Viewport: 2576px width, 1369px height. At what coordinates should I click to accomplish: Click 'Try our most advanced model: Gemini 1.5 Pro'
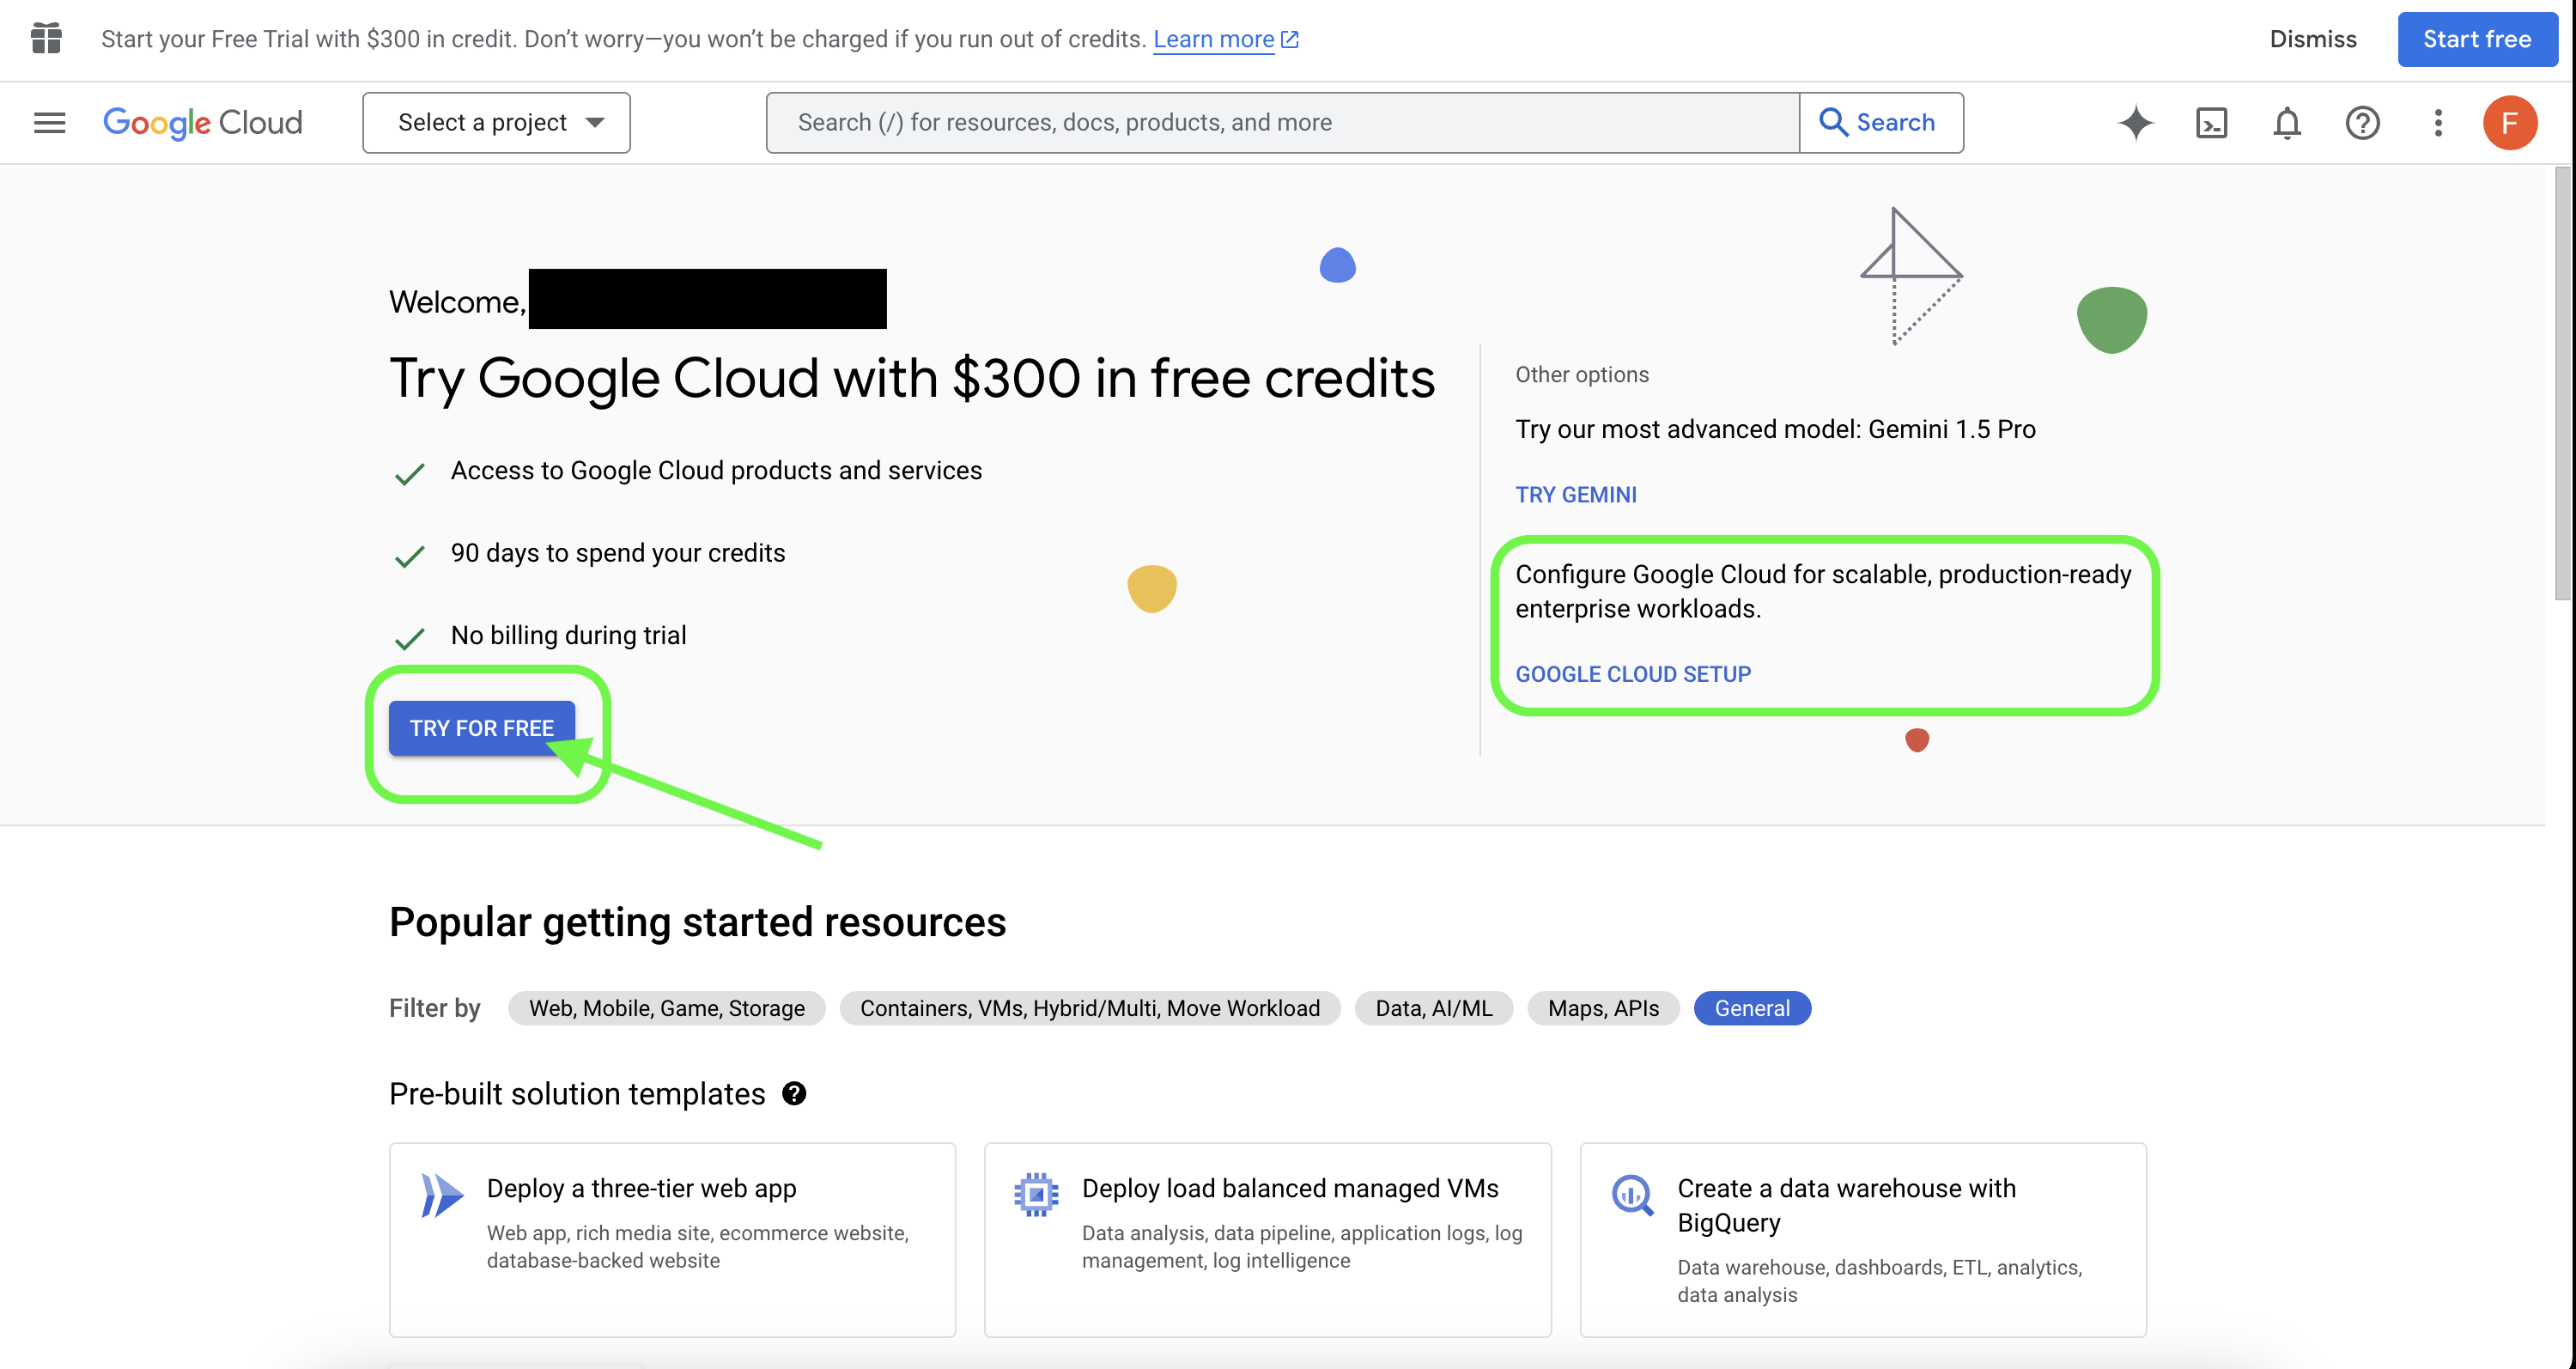1775,429
